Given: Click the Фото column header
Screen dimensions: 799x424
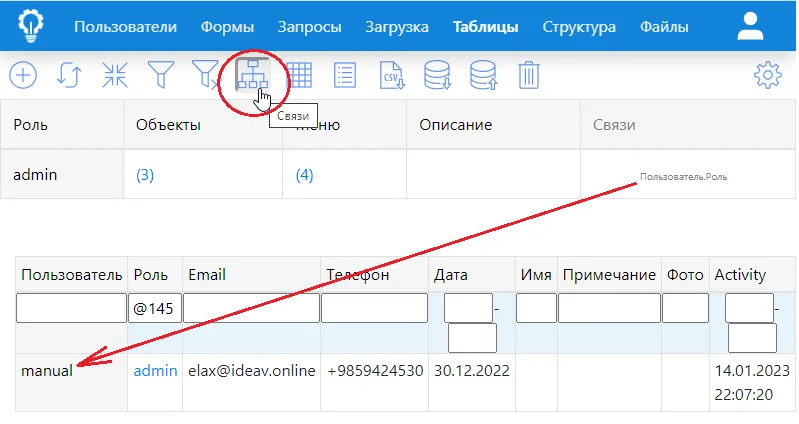Looking at the screenshot, I should point(685,275).
